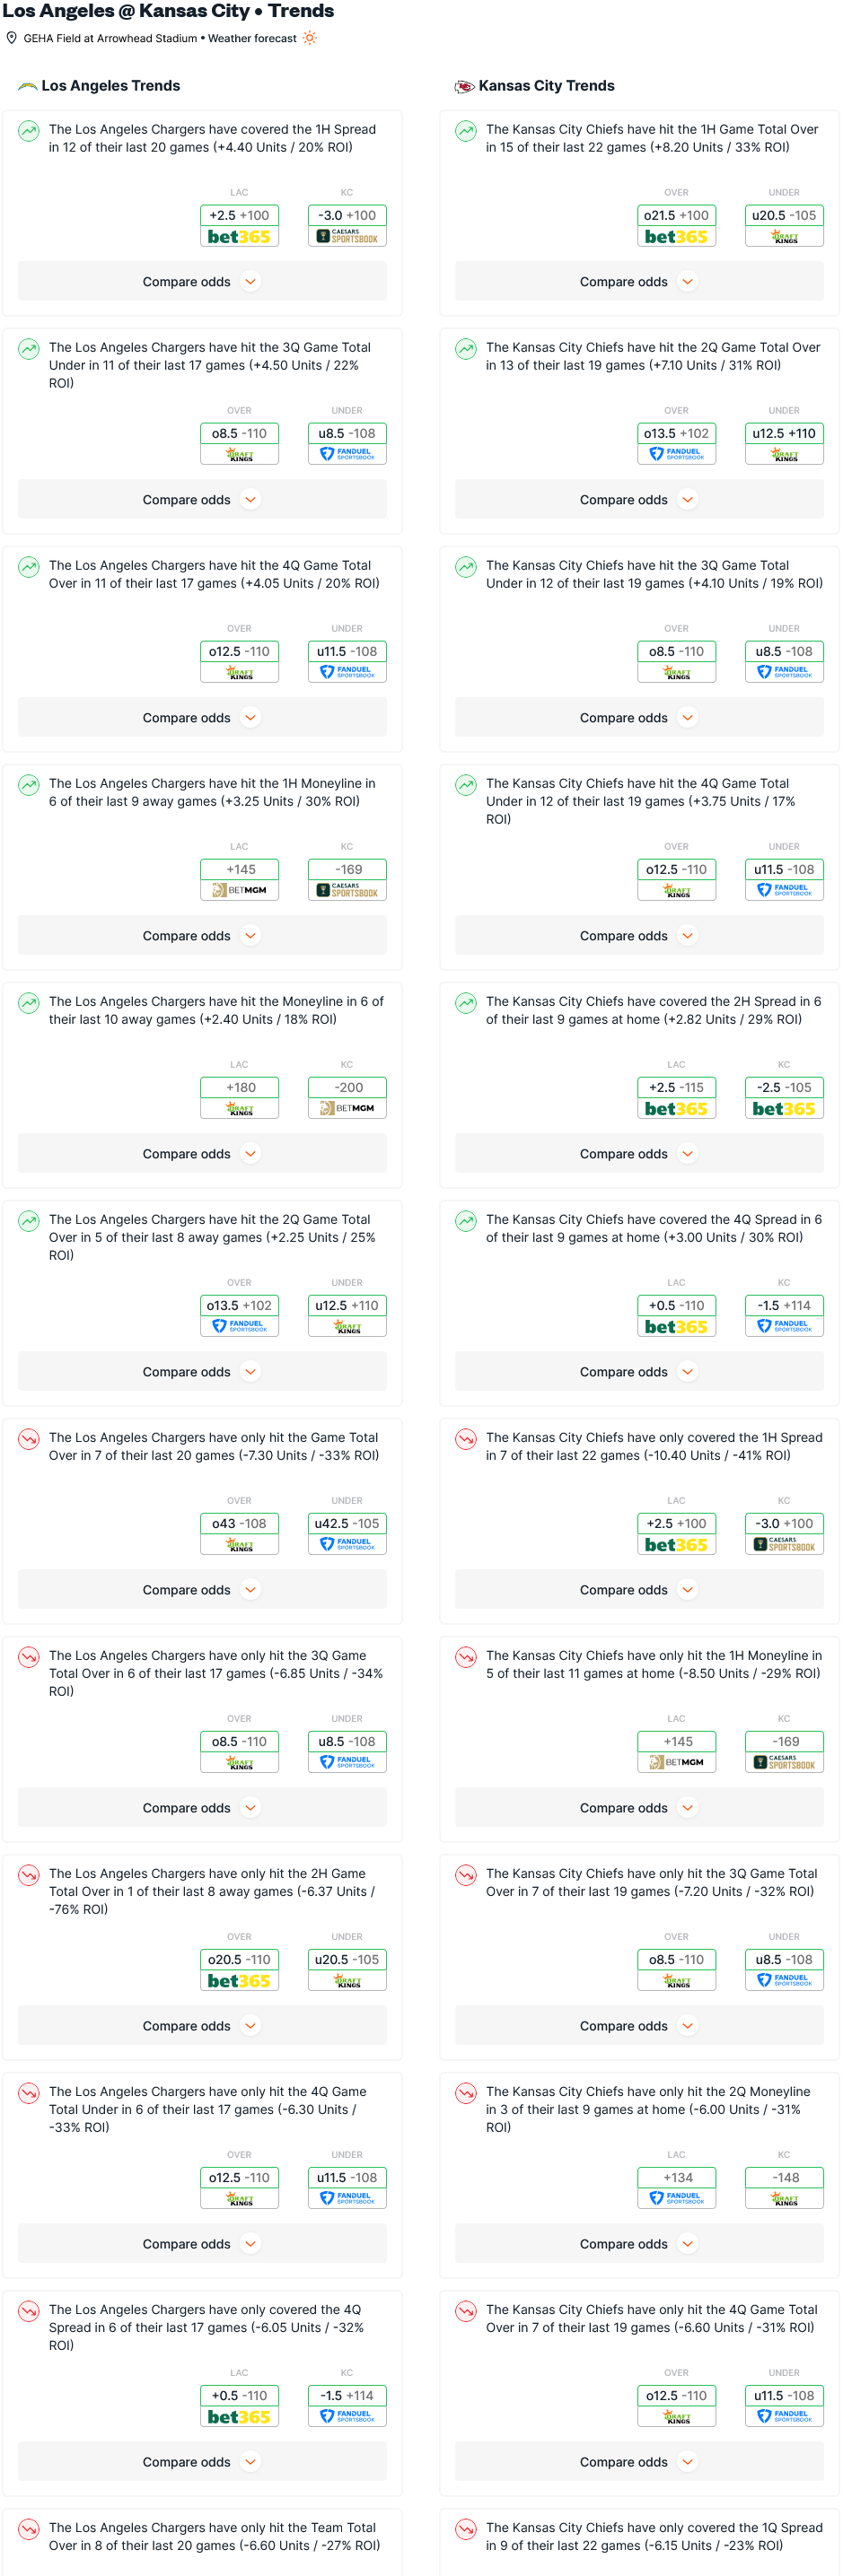843x2576 pixels.
Task: Click BetMGM logo under +145 Chargers 1H Moneyline
Action: (x=239, y=890)
